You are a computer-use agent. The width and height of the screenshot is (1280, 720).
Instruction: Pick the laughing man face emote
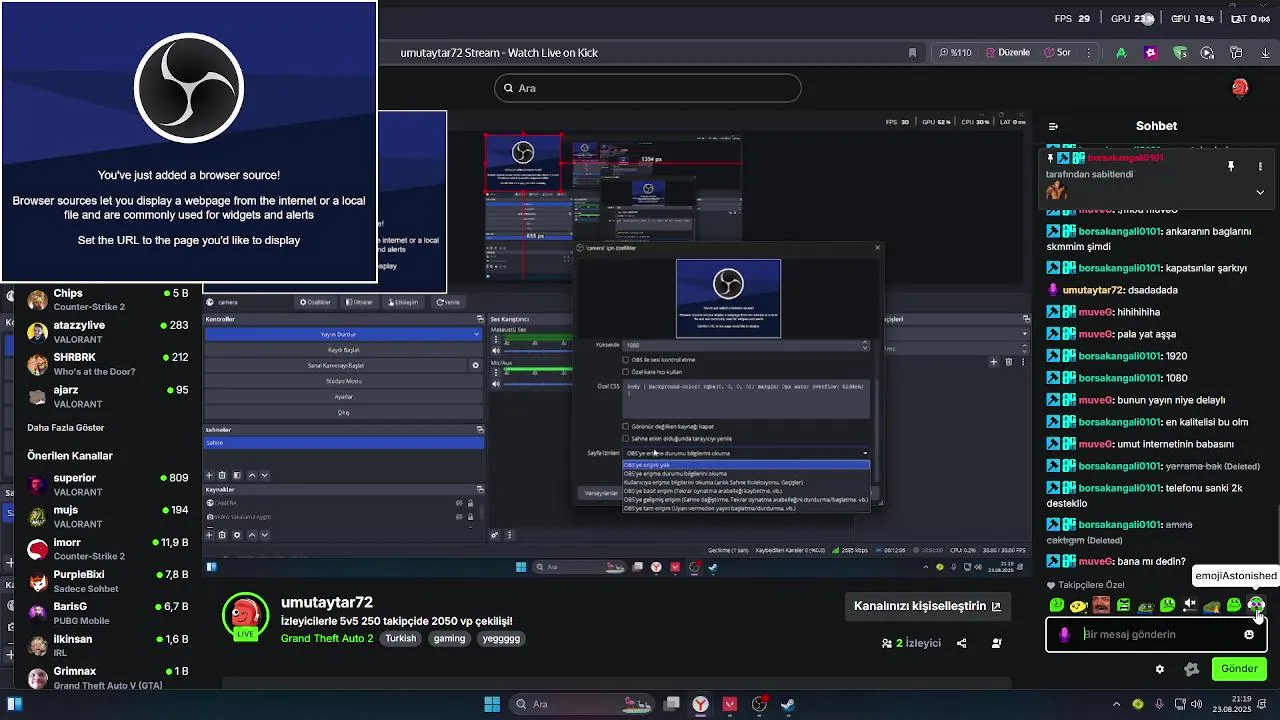click(1101, 605)
